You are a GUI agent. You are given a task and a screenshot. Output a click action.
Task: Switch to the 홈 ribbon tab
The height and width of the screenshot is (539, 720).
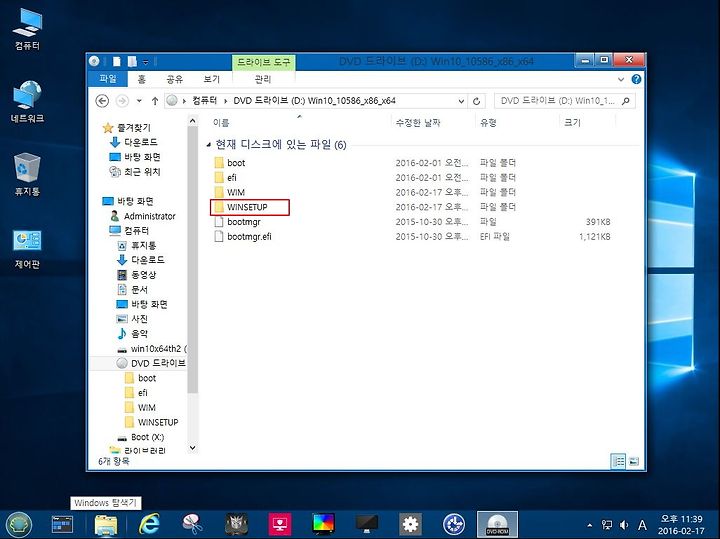tap(141, 79)
